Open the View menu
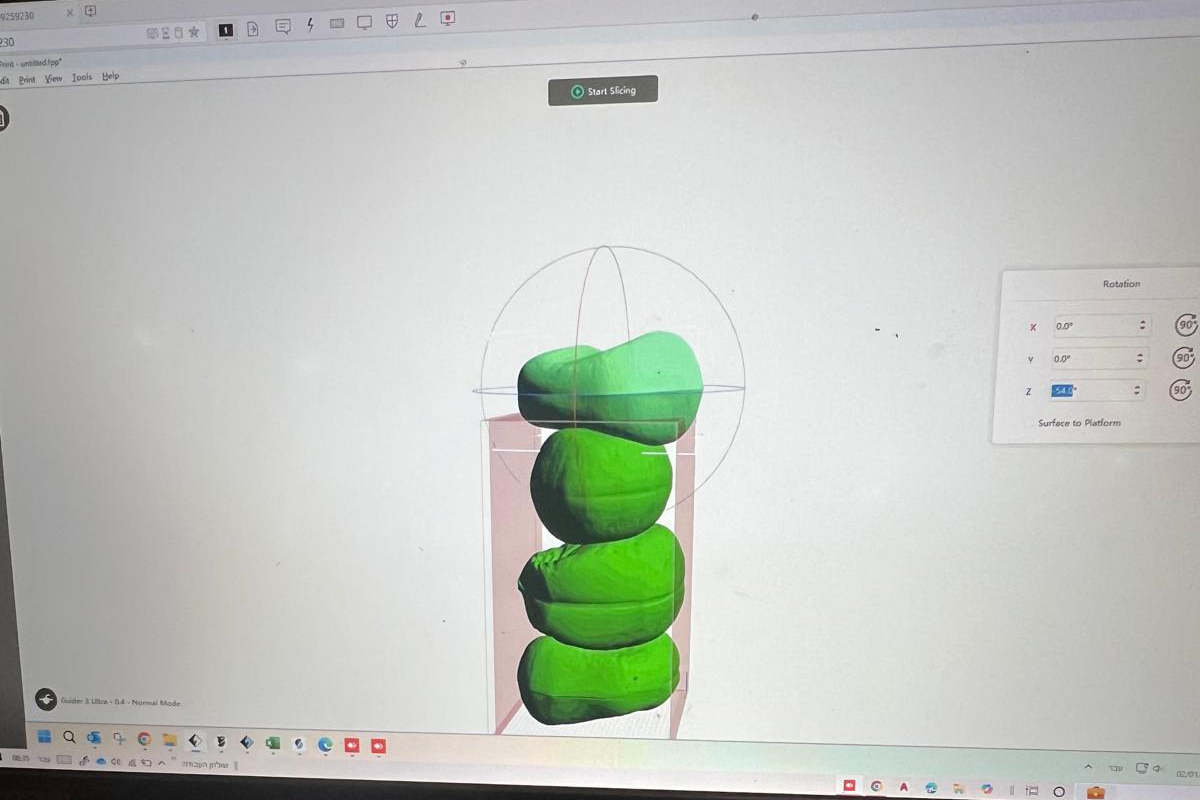The height and width of the screenshot is (800, 1200). click(53, 78)
